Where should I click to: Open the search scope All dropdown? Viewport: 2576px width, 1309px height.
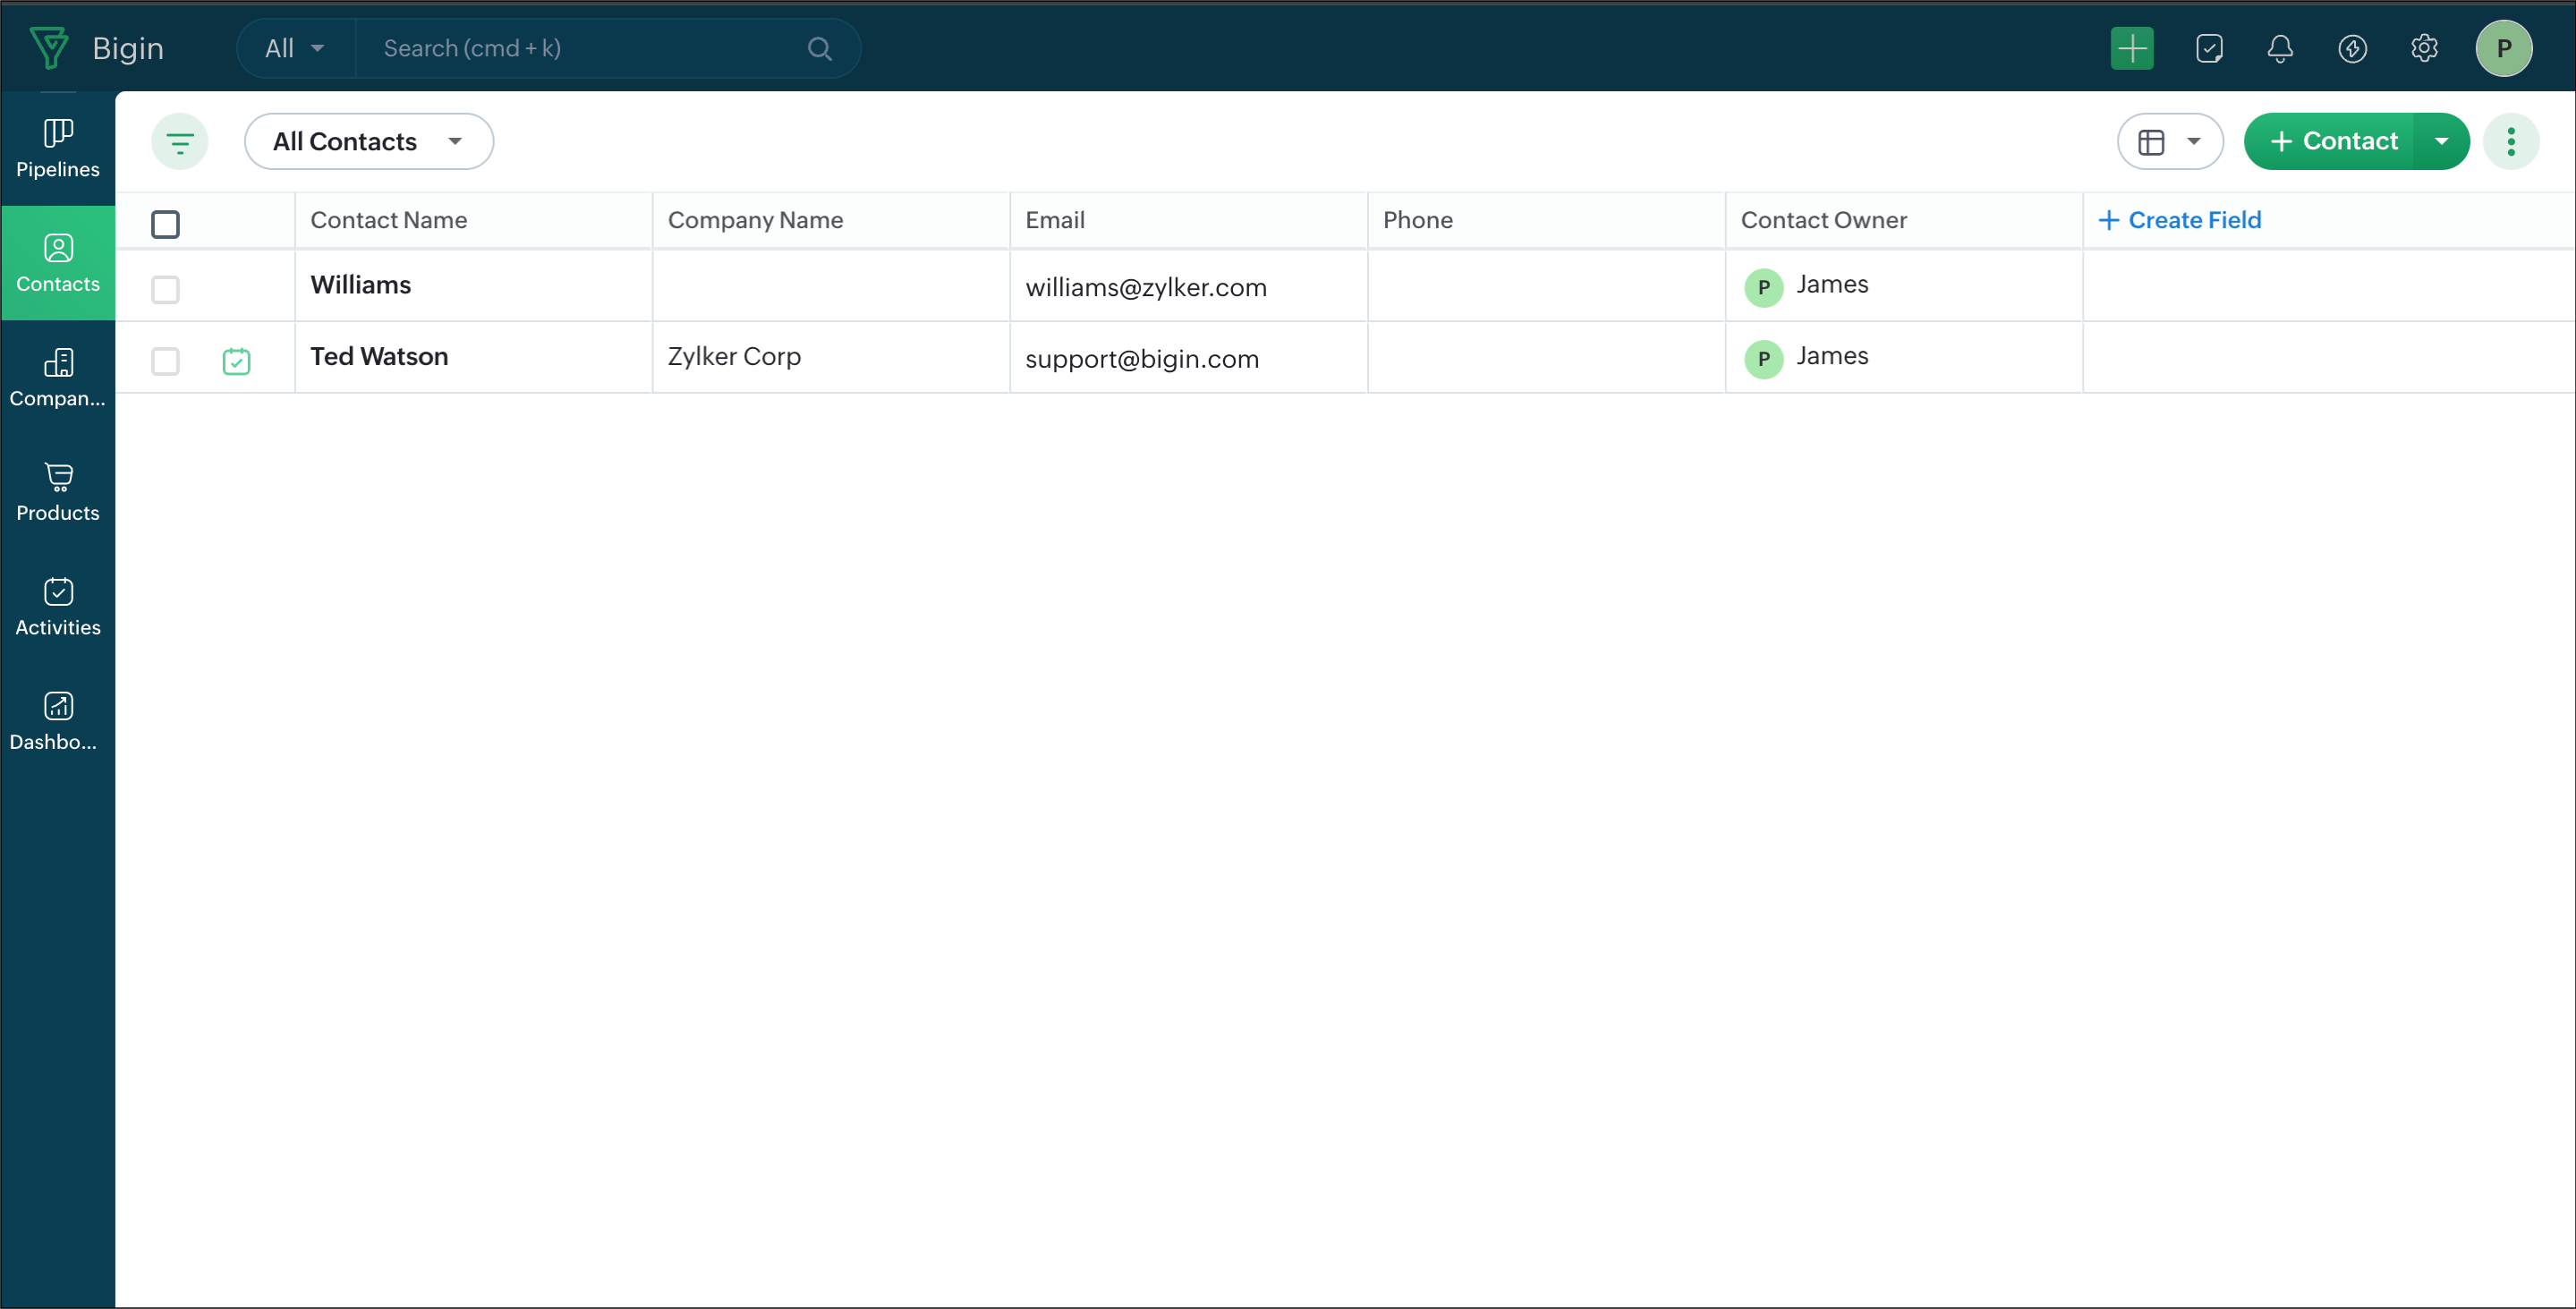(294, 48)
